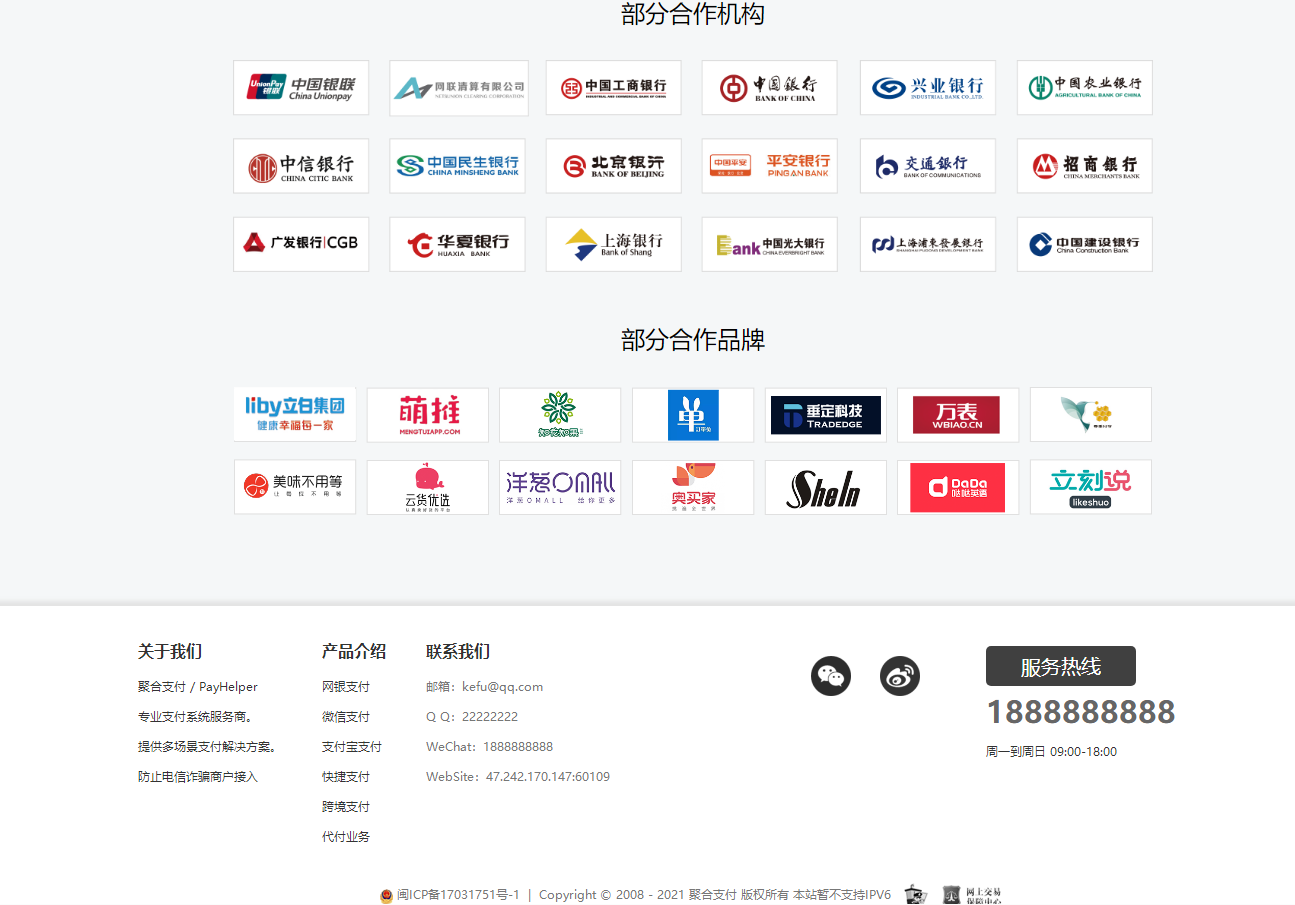
Task: Click the police mascot badge in footer
Action: click(916, 895)
